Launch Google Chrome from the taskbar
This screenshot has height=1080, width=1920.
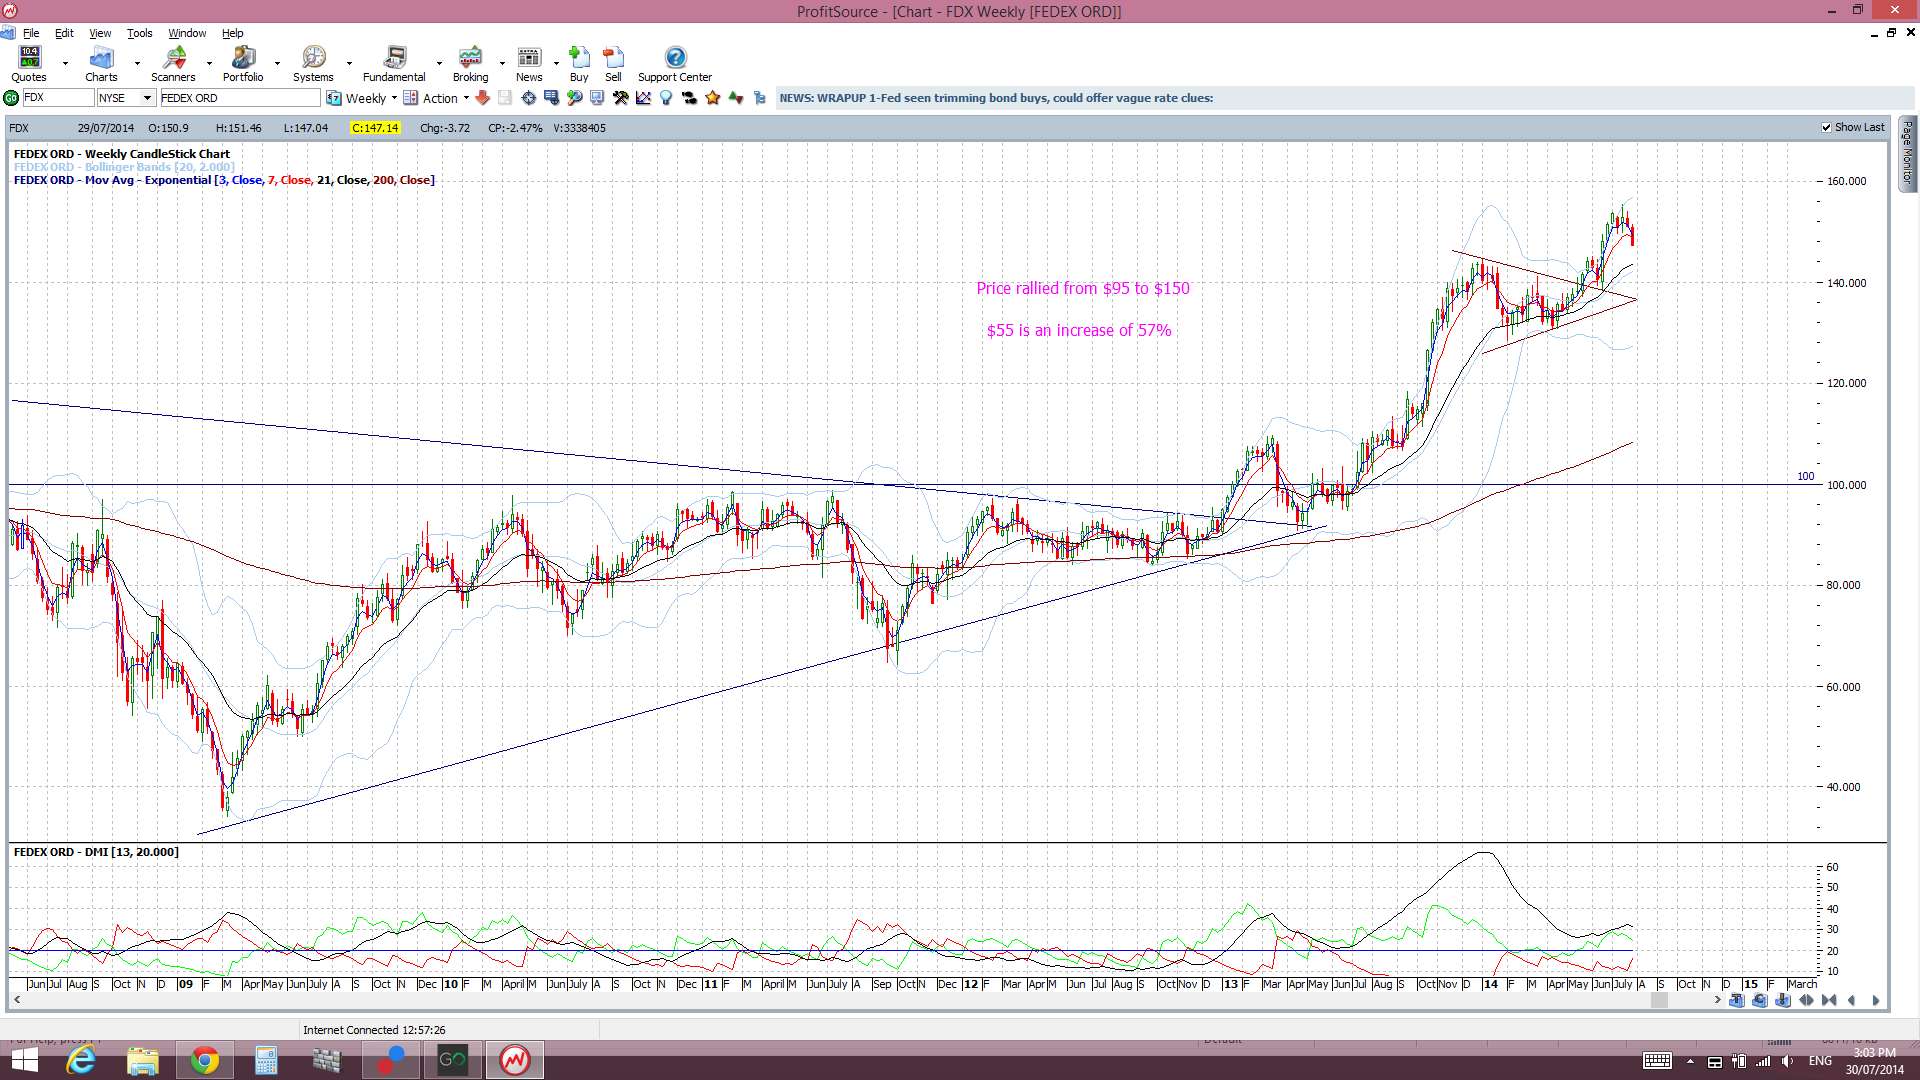click(204, 1060)
